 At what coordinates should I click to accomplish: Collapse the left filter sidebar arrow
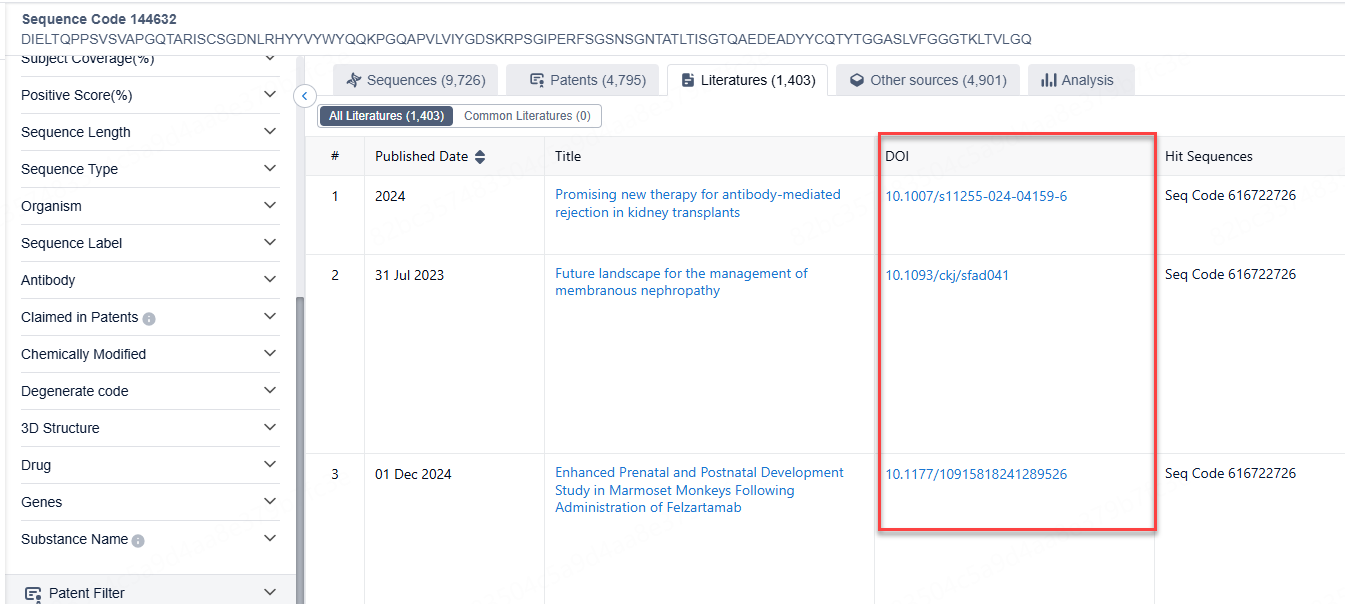click(x=305, y=96)
